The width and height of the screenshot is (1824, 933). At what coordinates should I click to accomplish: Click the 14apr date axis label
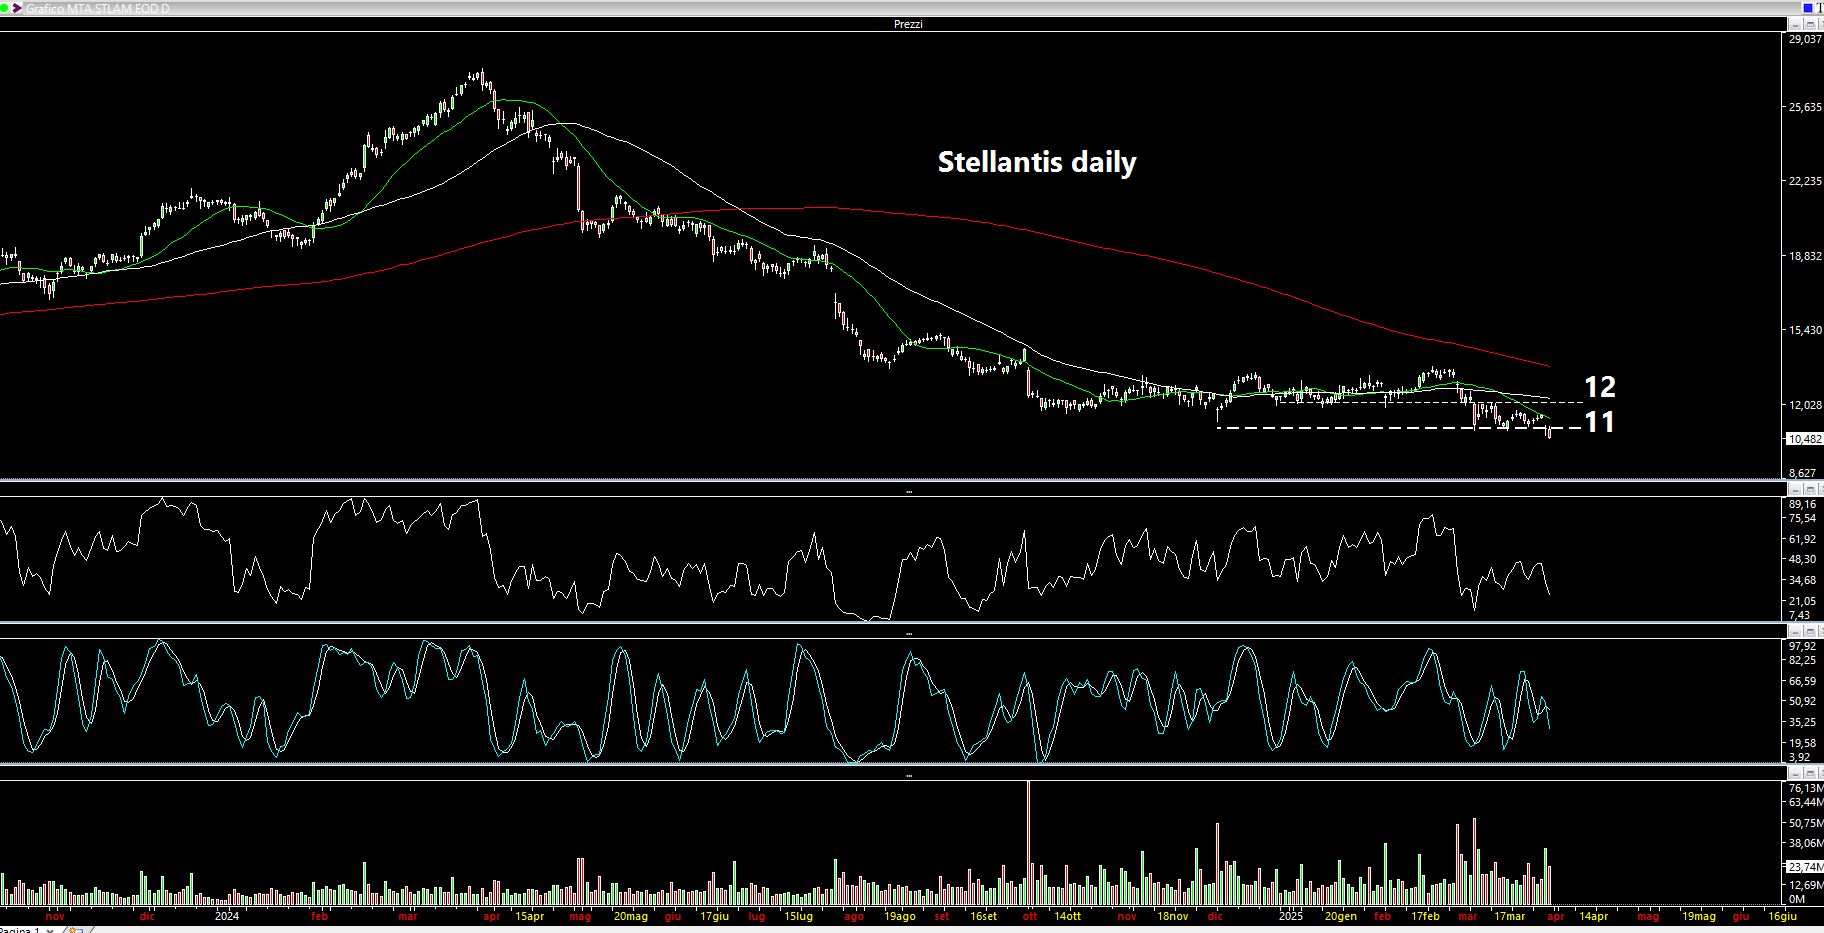(x=1593, y=916)
